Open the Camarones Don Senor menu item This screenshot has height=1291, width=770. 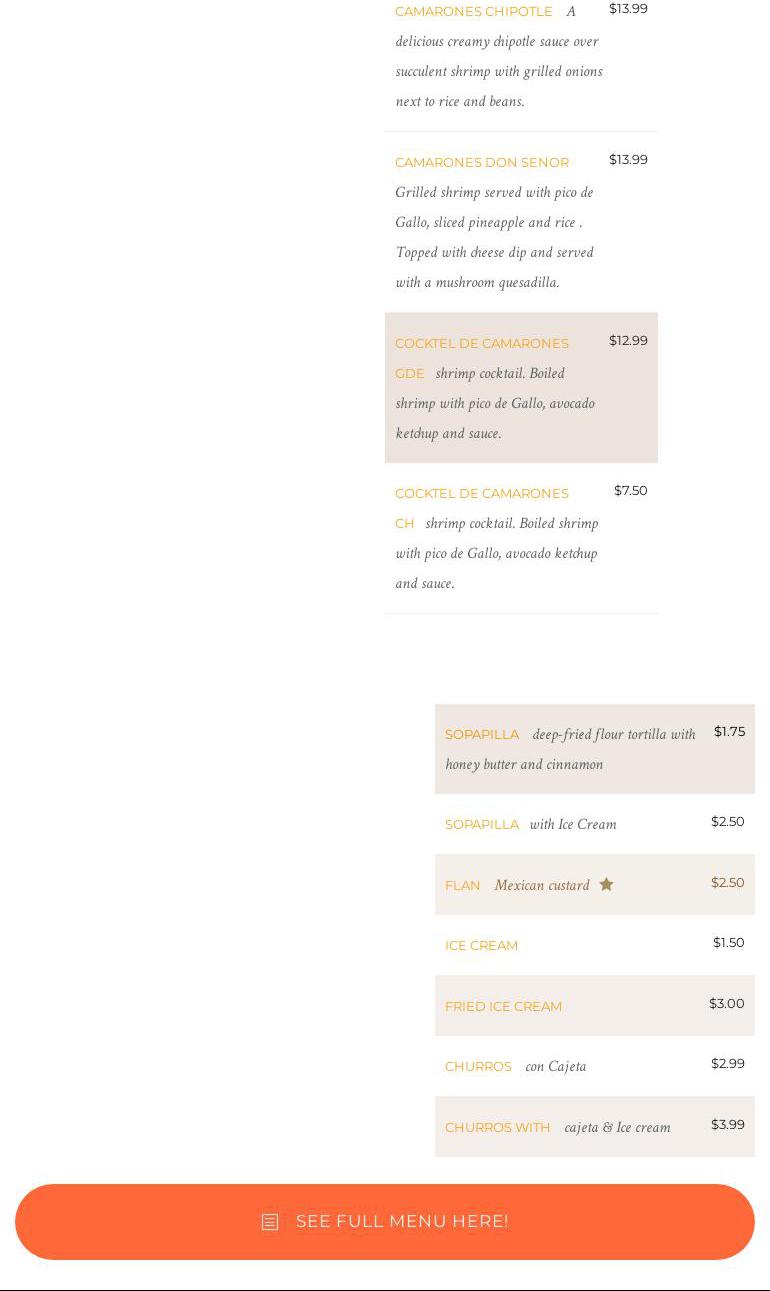(x=482, y=162)
